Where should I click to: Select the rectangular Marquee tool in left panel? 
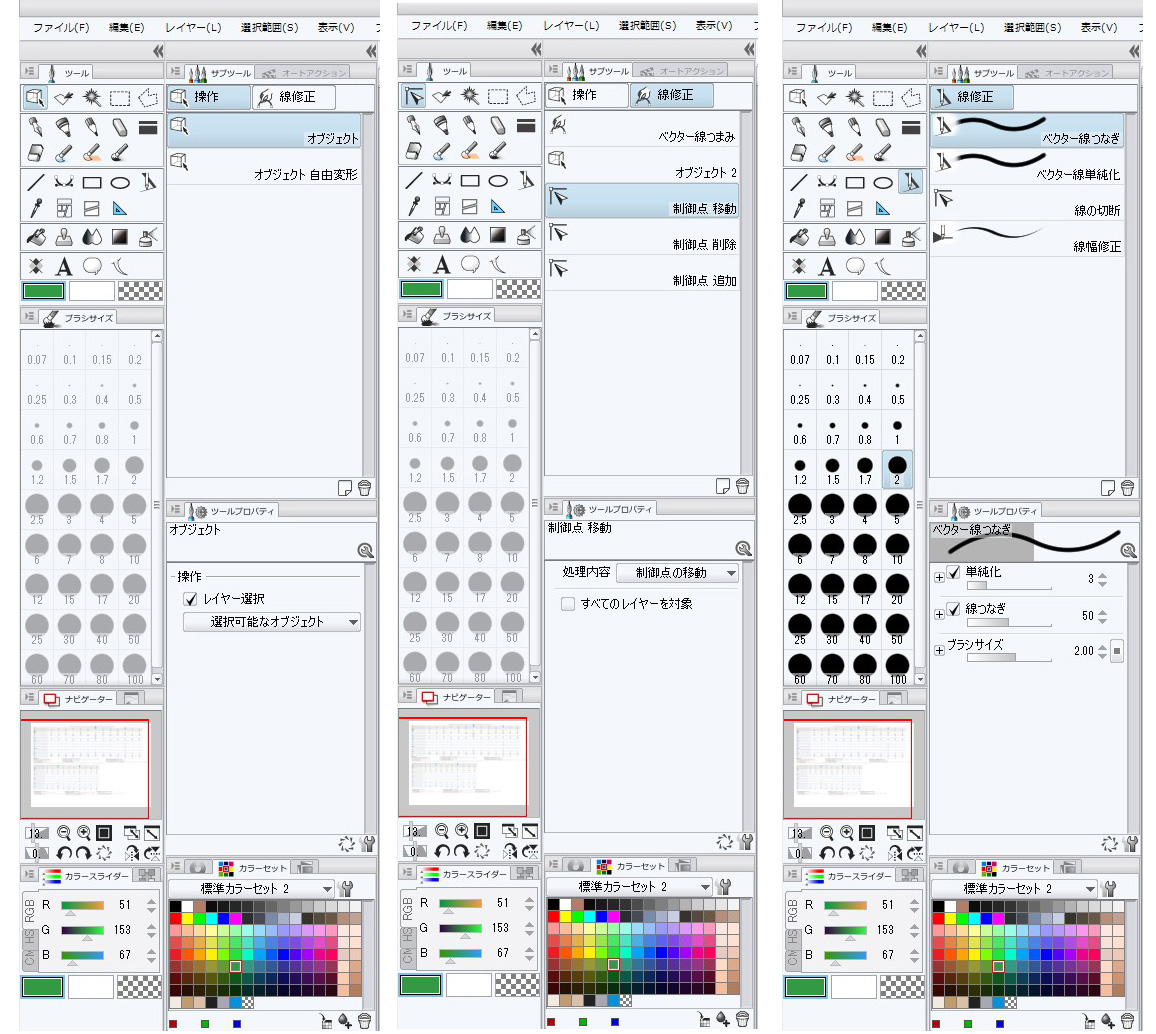119,97
